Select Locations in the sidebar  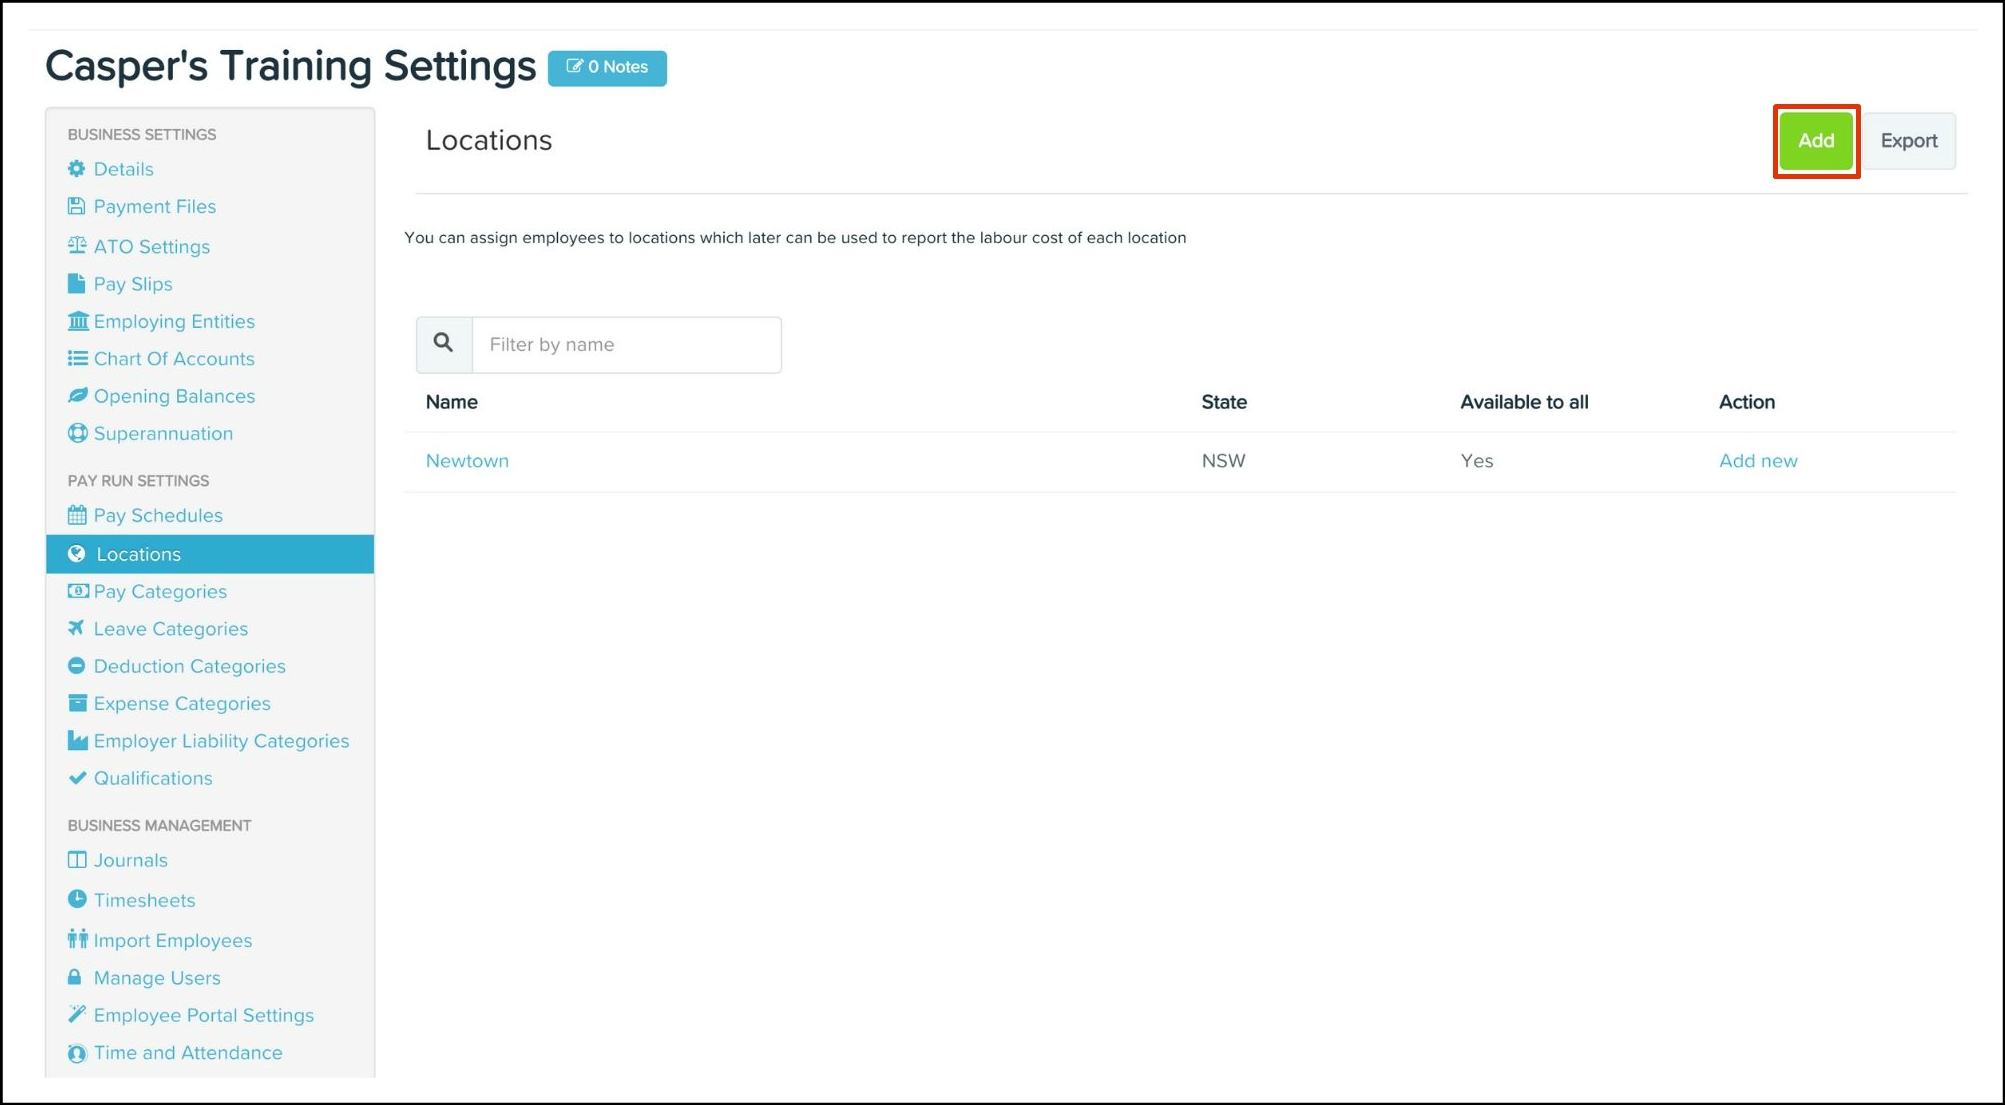pyautogui.click(x=138, y=554)
